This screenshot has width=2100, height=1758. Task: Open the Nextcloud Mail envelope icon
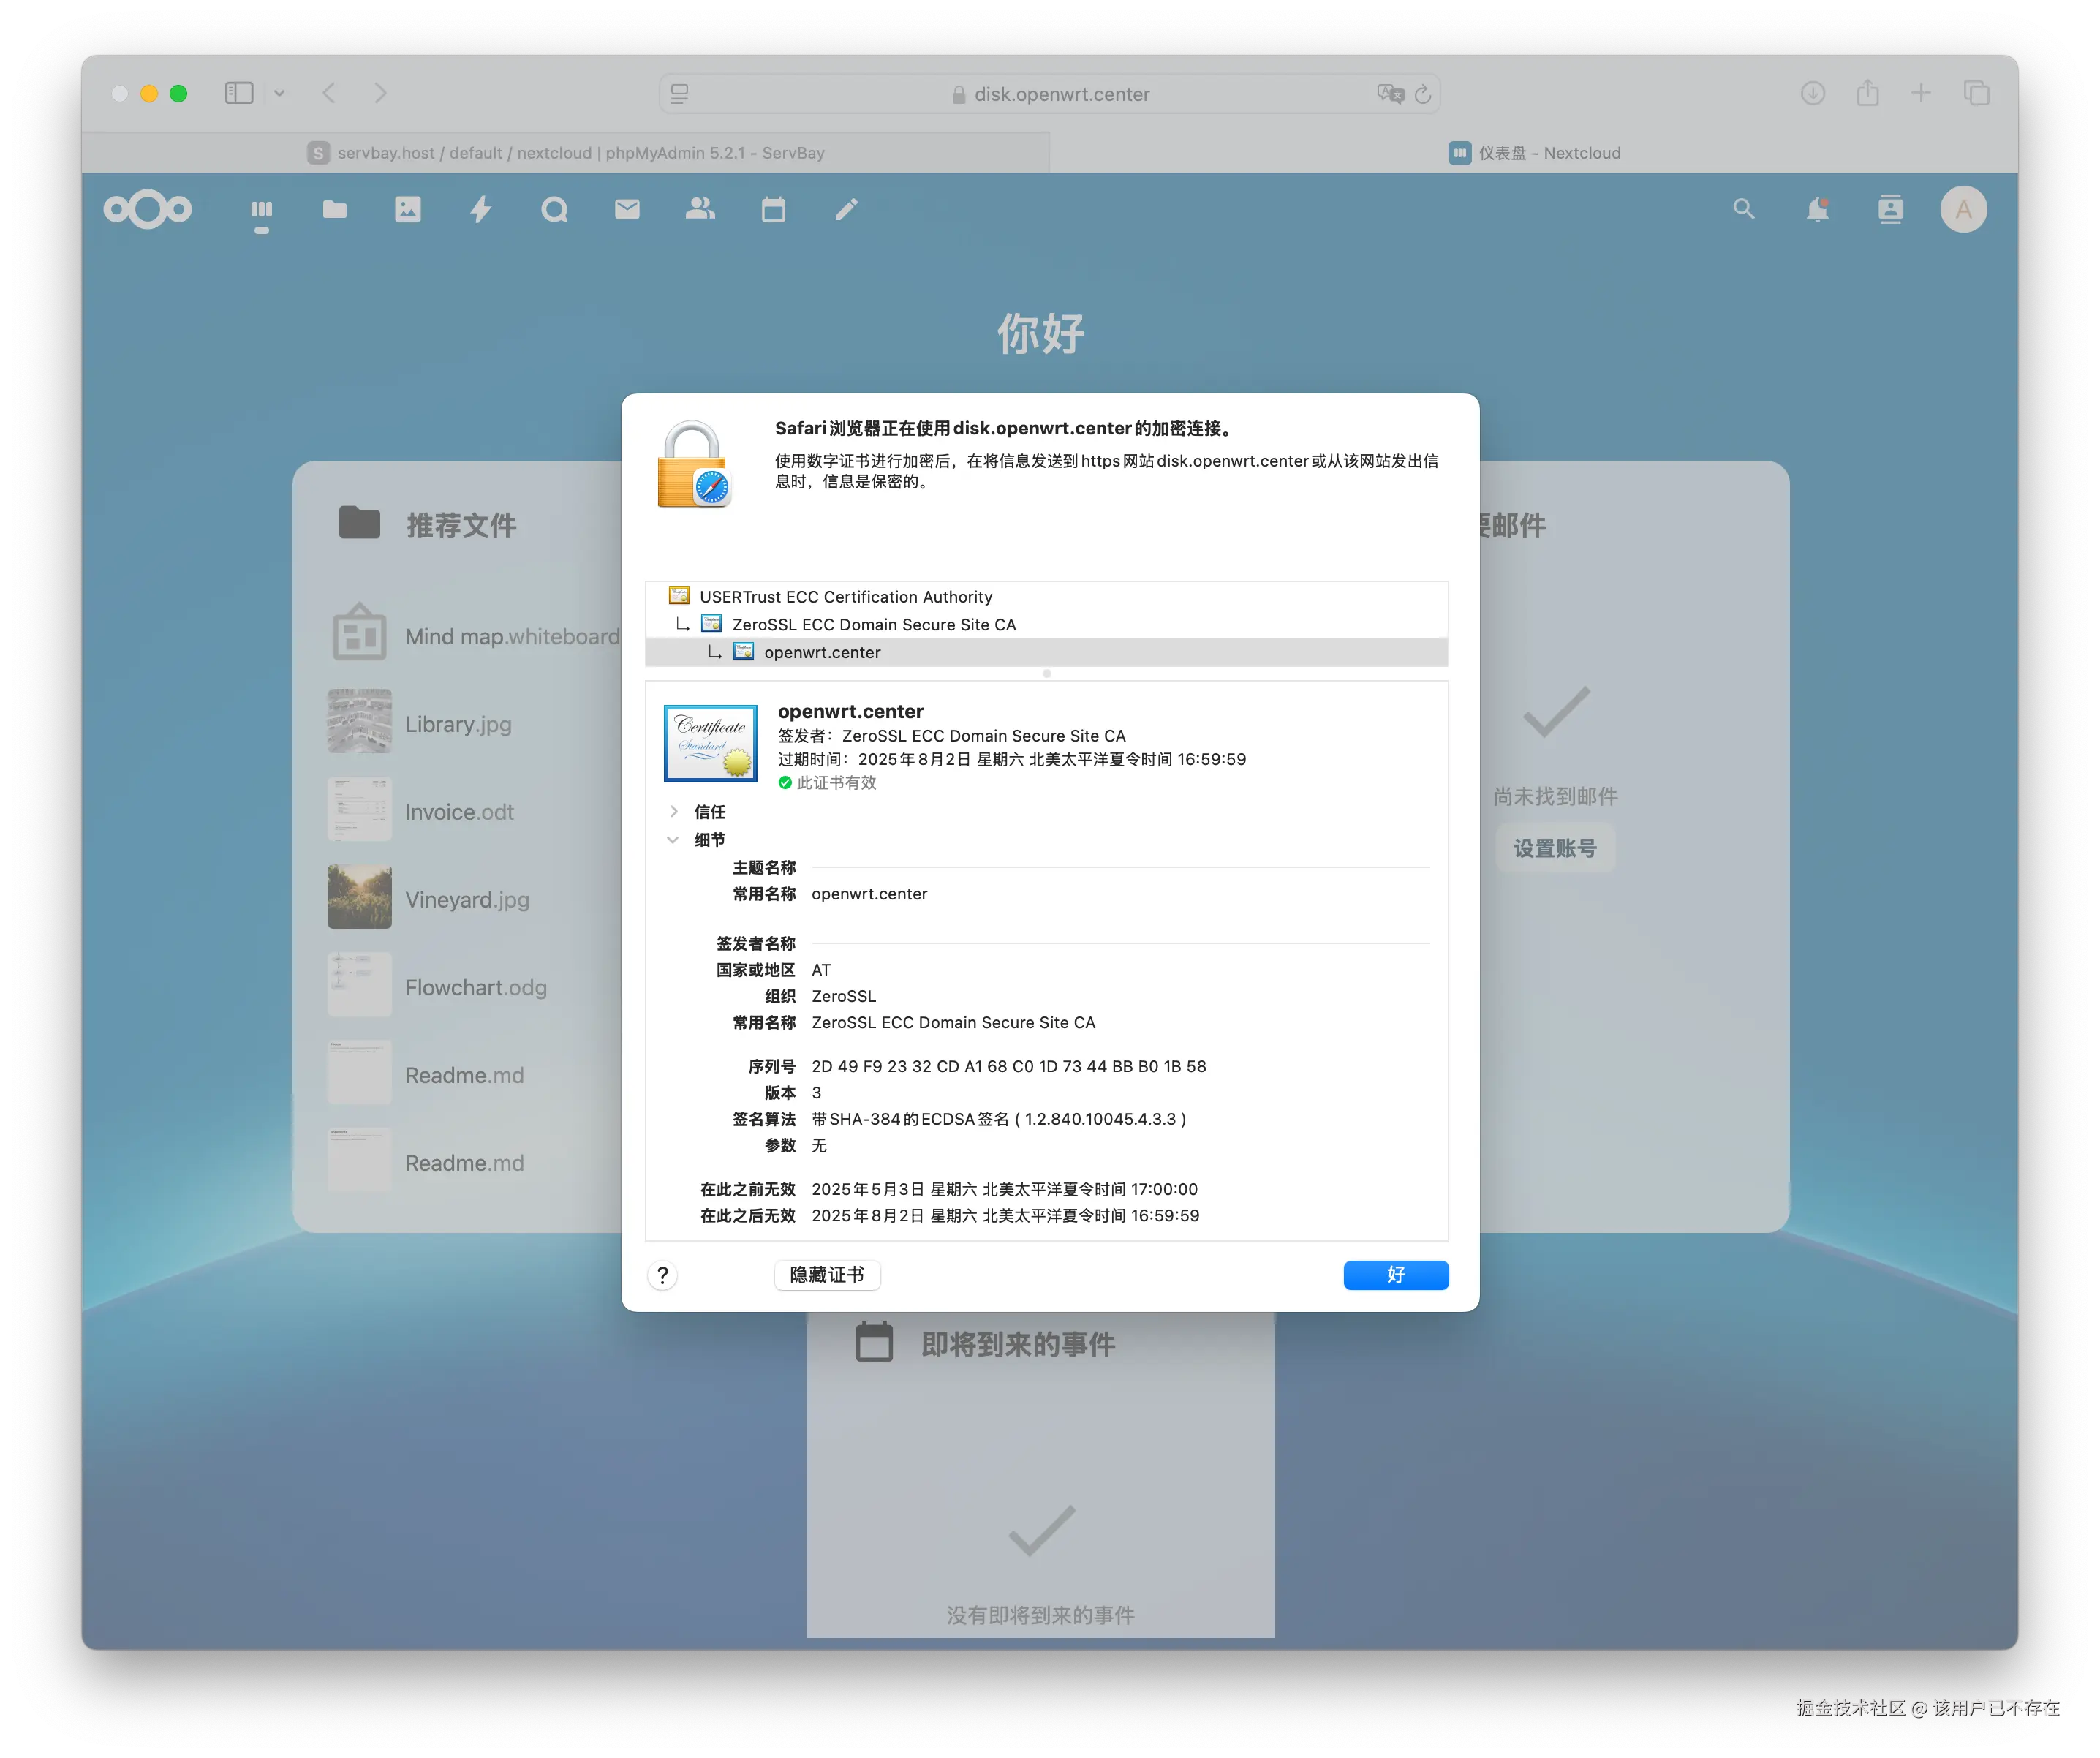[627, 209]
